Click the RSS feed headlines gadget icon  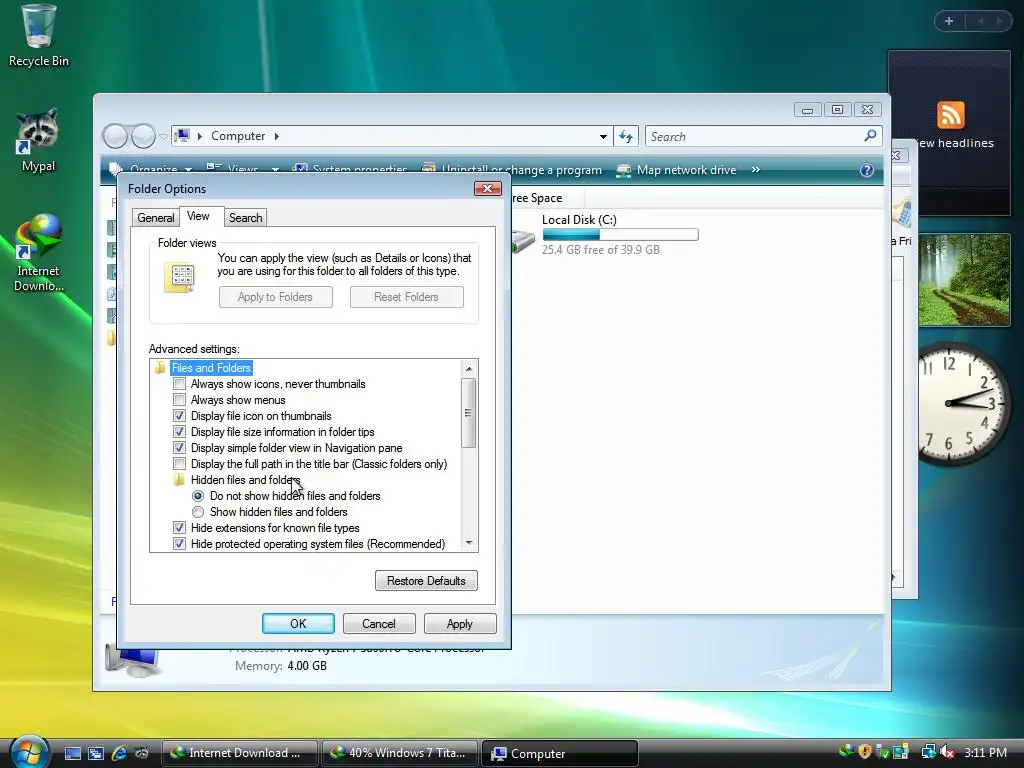pyautogui.click(x=950, y=116)
